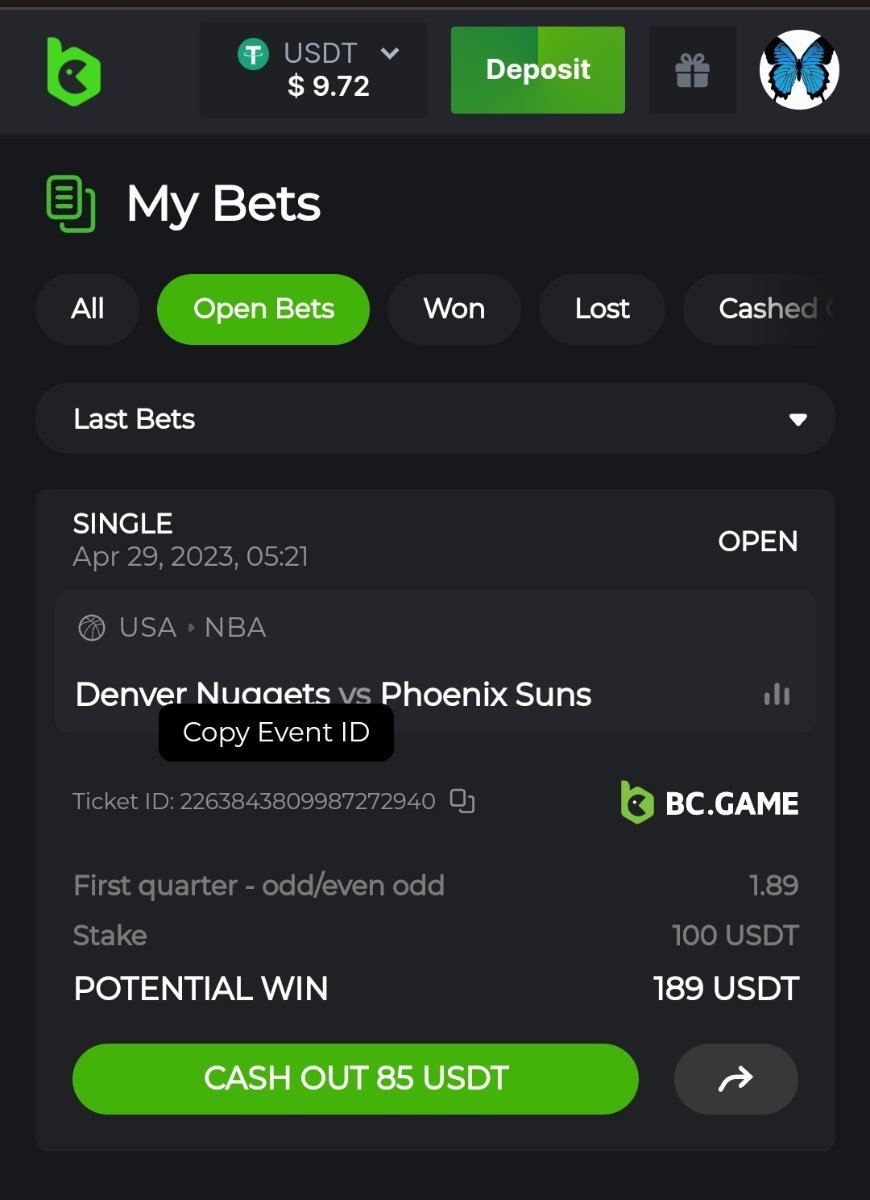Open Denver Nuggets vs Phoenix Suns event
This screenshot has height=1200, width=870.
click(333, 694)
